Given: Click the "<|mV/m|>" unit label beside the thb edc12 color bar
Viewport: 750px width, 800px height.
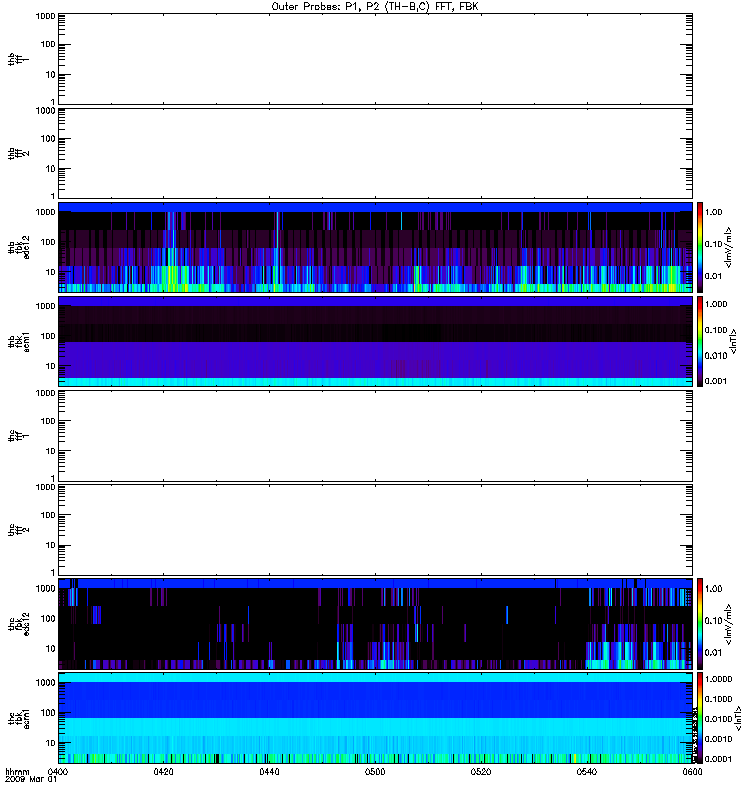Looking at the screenshot, I should tap(729, 247).
